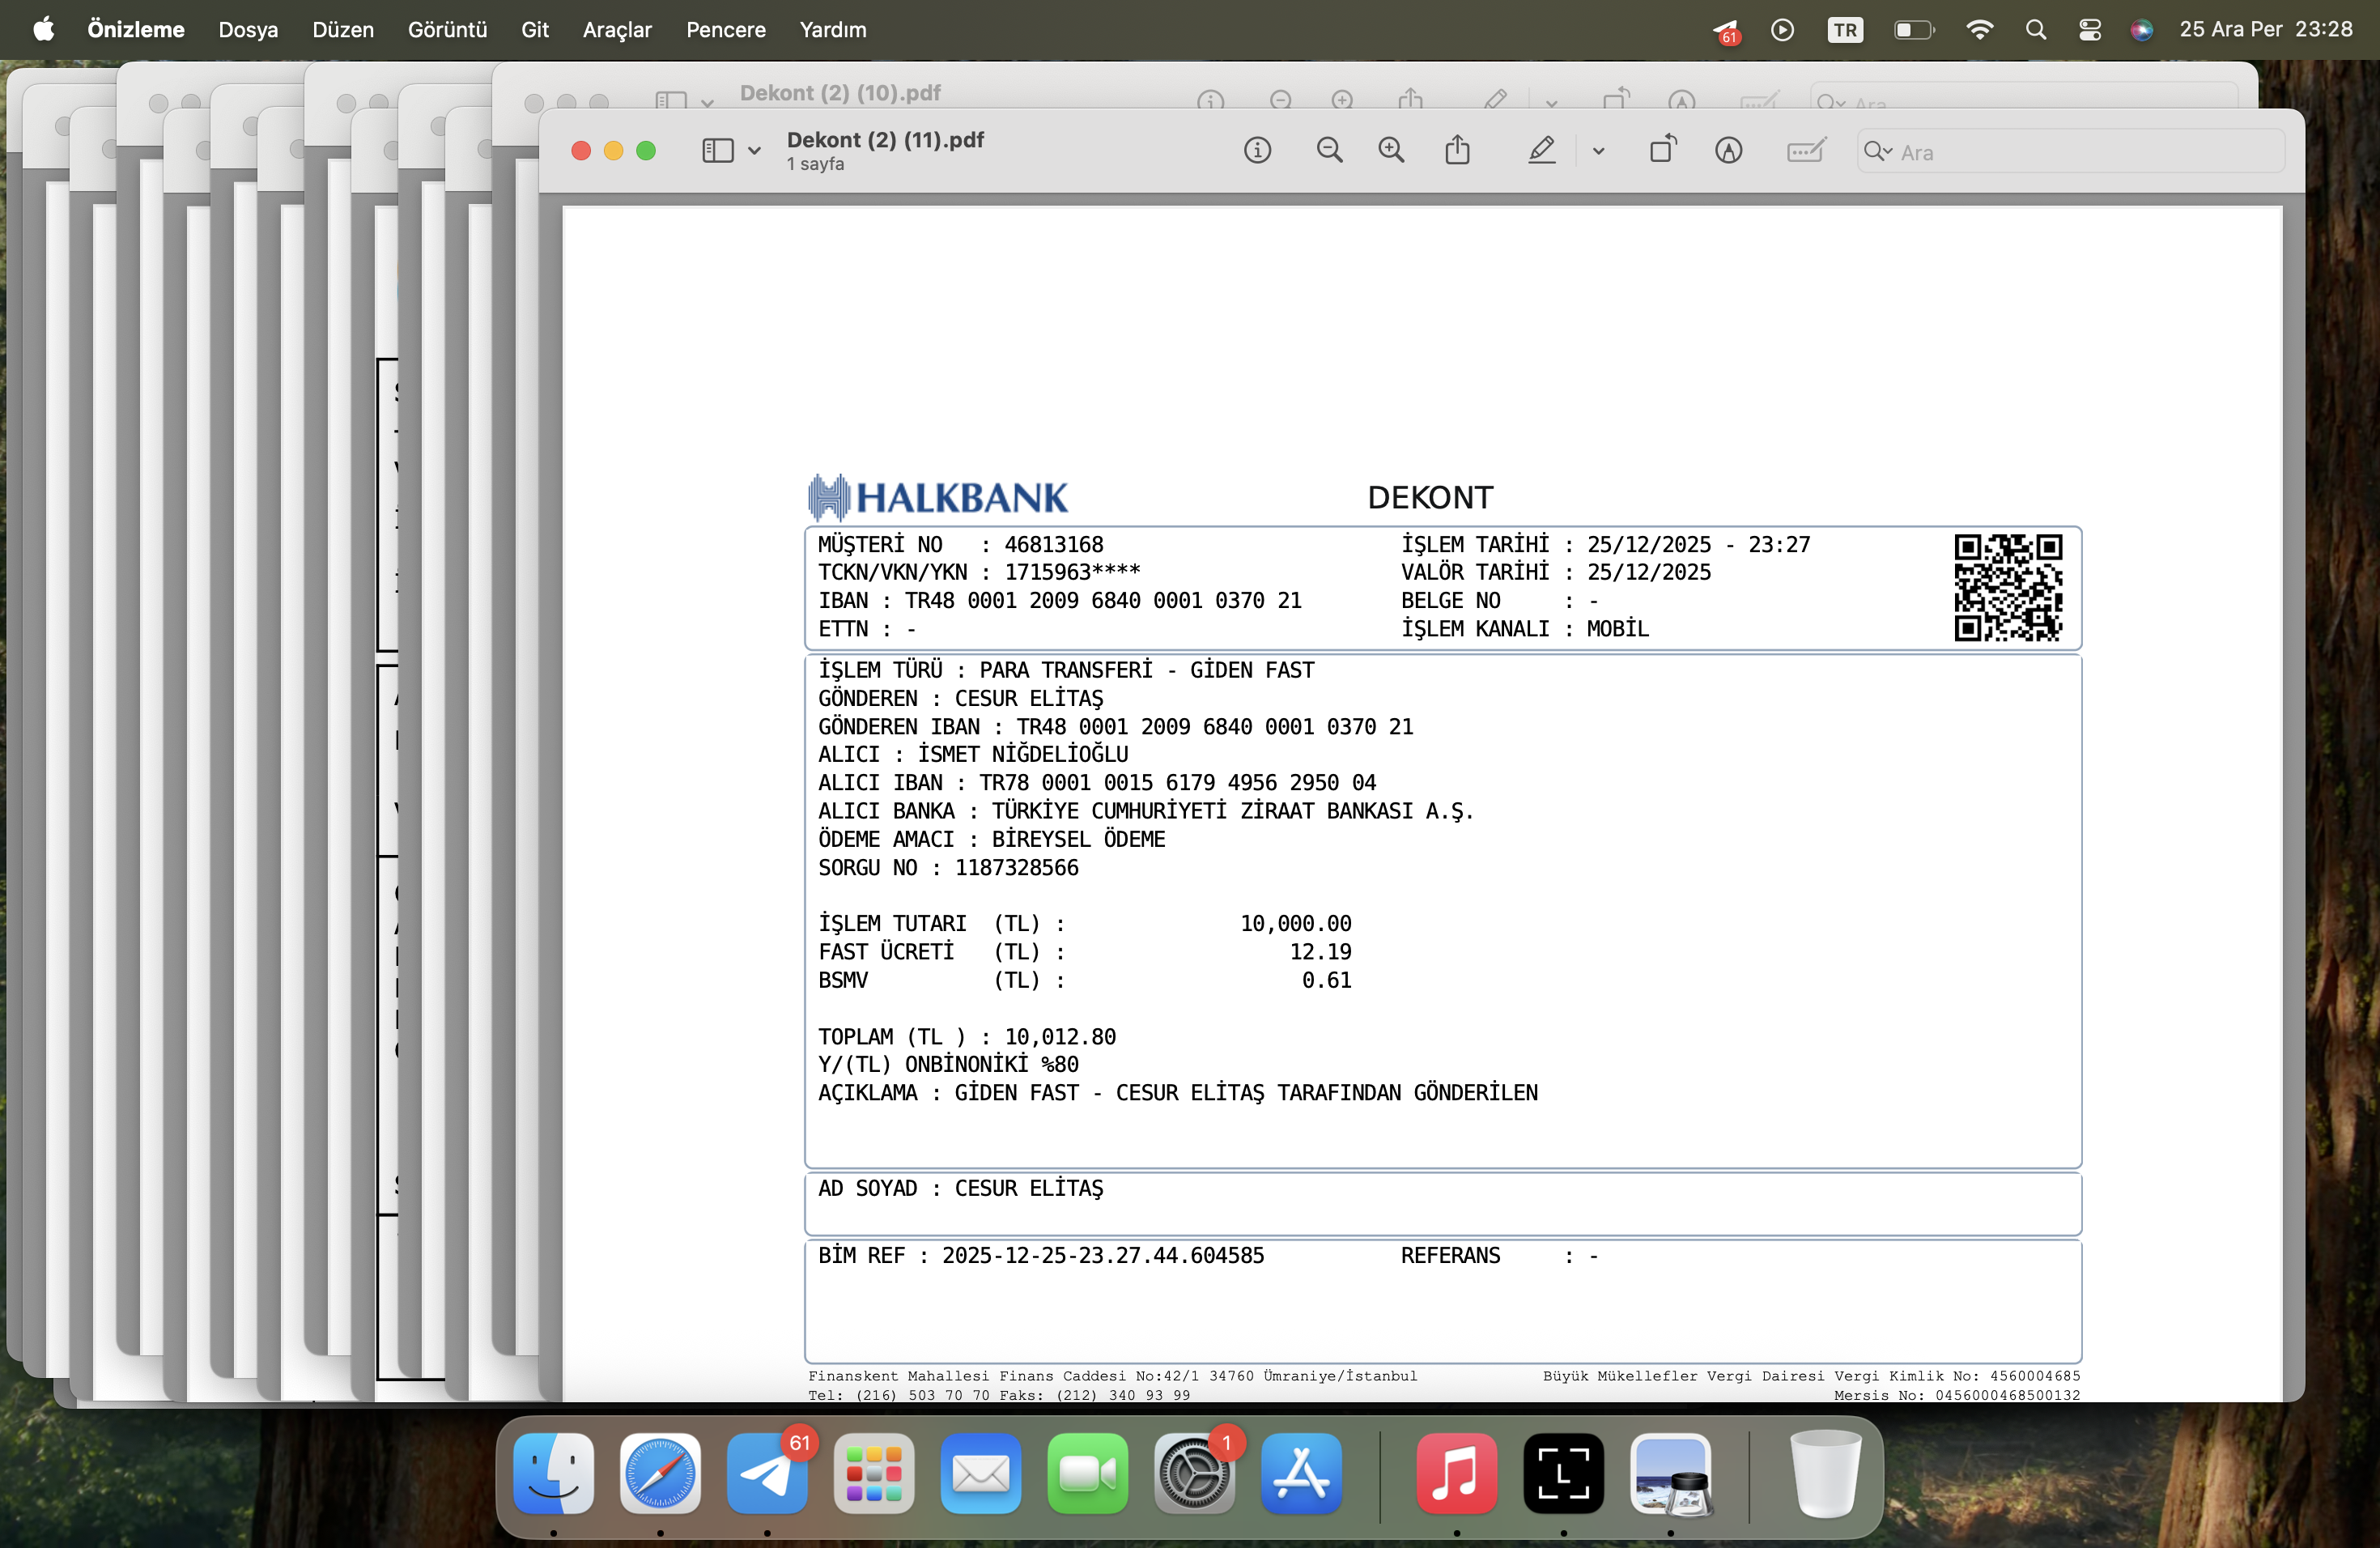Click the ALICI IBAN line starting TR78

coord(1097,782)
